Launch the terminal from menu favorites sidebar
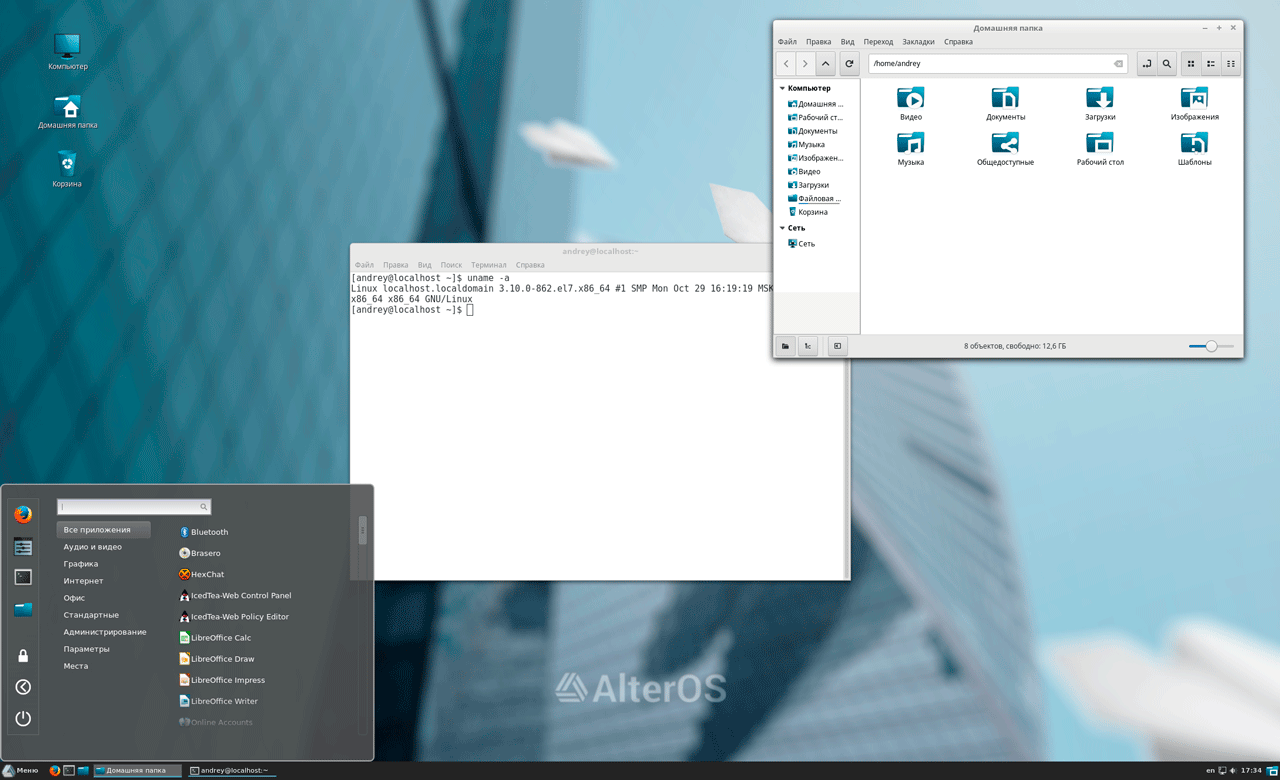The height and width of the screenshot is (780, 1280). click(23, 577)
